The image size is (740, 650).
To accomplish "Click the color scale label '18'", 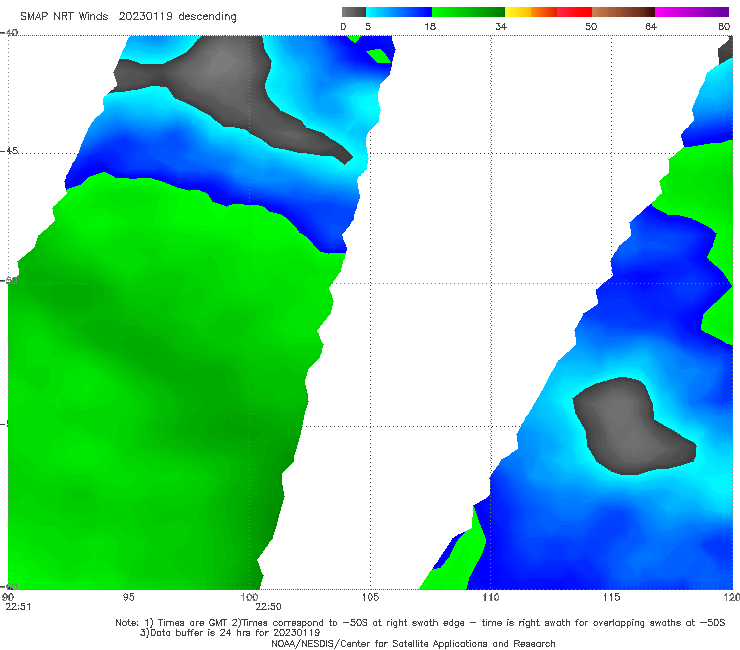I will 430,26.
